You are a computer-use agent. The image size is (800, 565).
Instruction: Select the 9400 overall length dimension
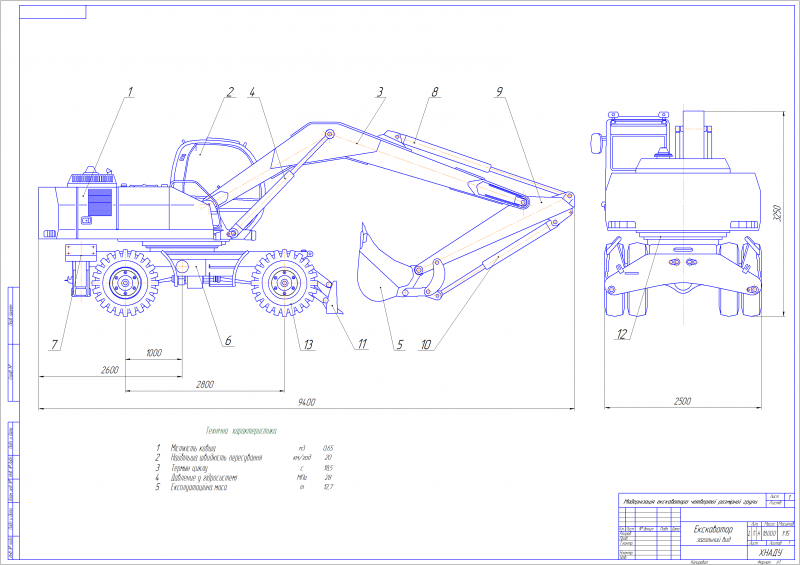pos(307,402)
